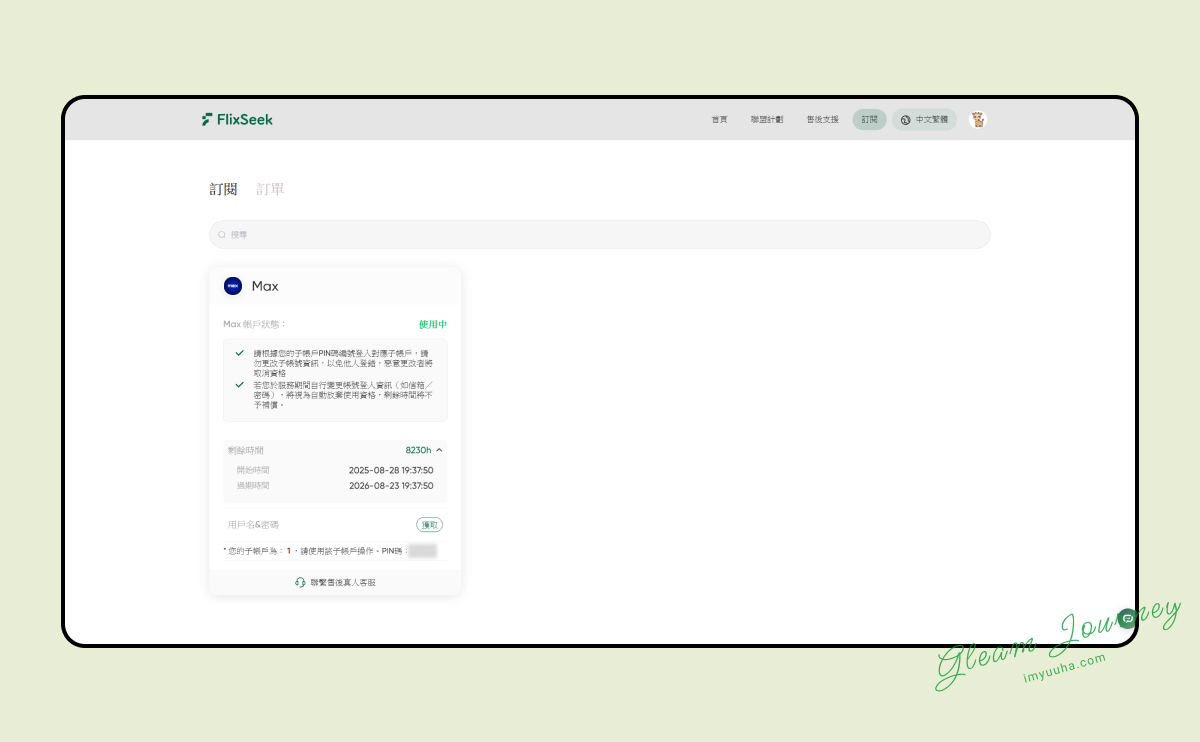
Task: Click the search magnifier icon
Action: click(222, 235)
